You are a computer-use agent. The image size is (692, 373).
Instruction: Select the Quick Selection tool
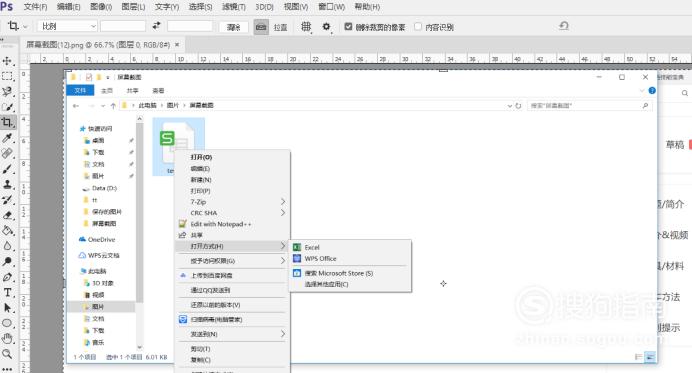[x=7, y=107]
